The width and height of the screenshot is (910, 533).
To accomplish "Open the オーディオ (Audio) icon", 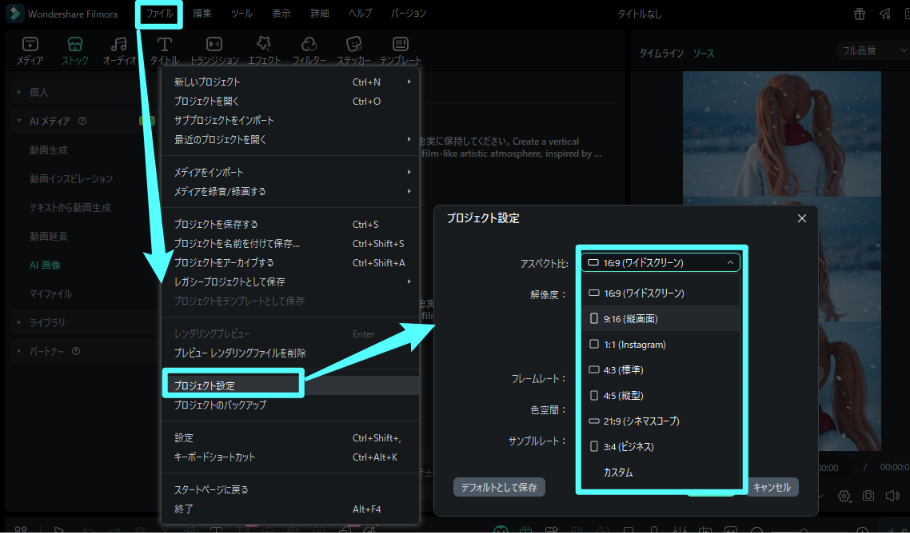I will pos(119,46).
